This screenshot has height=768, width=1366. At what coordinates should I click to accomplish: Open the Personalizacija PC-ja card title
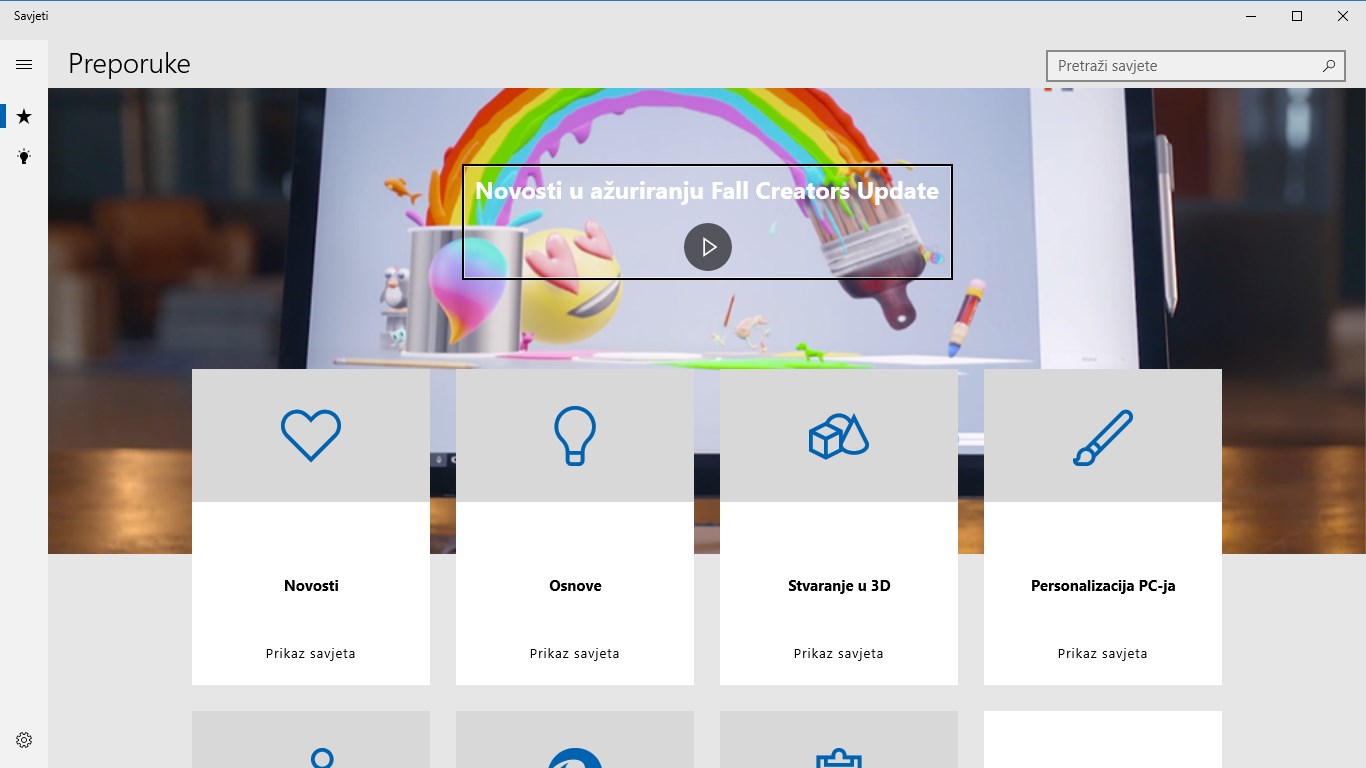(x=1103, y=586)
